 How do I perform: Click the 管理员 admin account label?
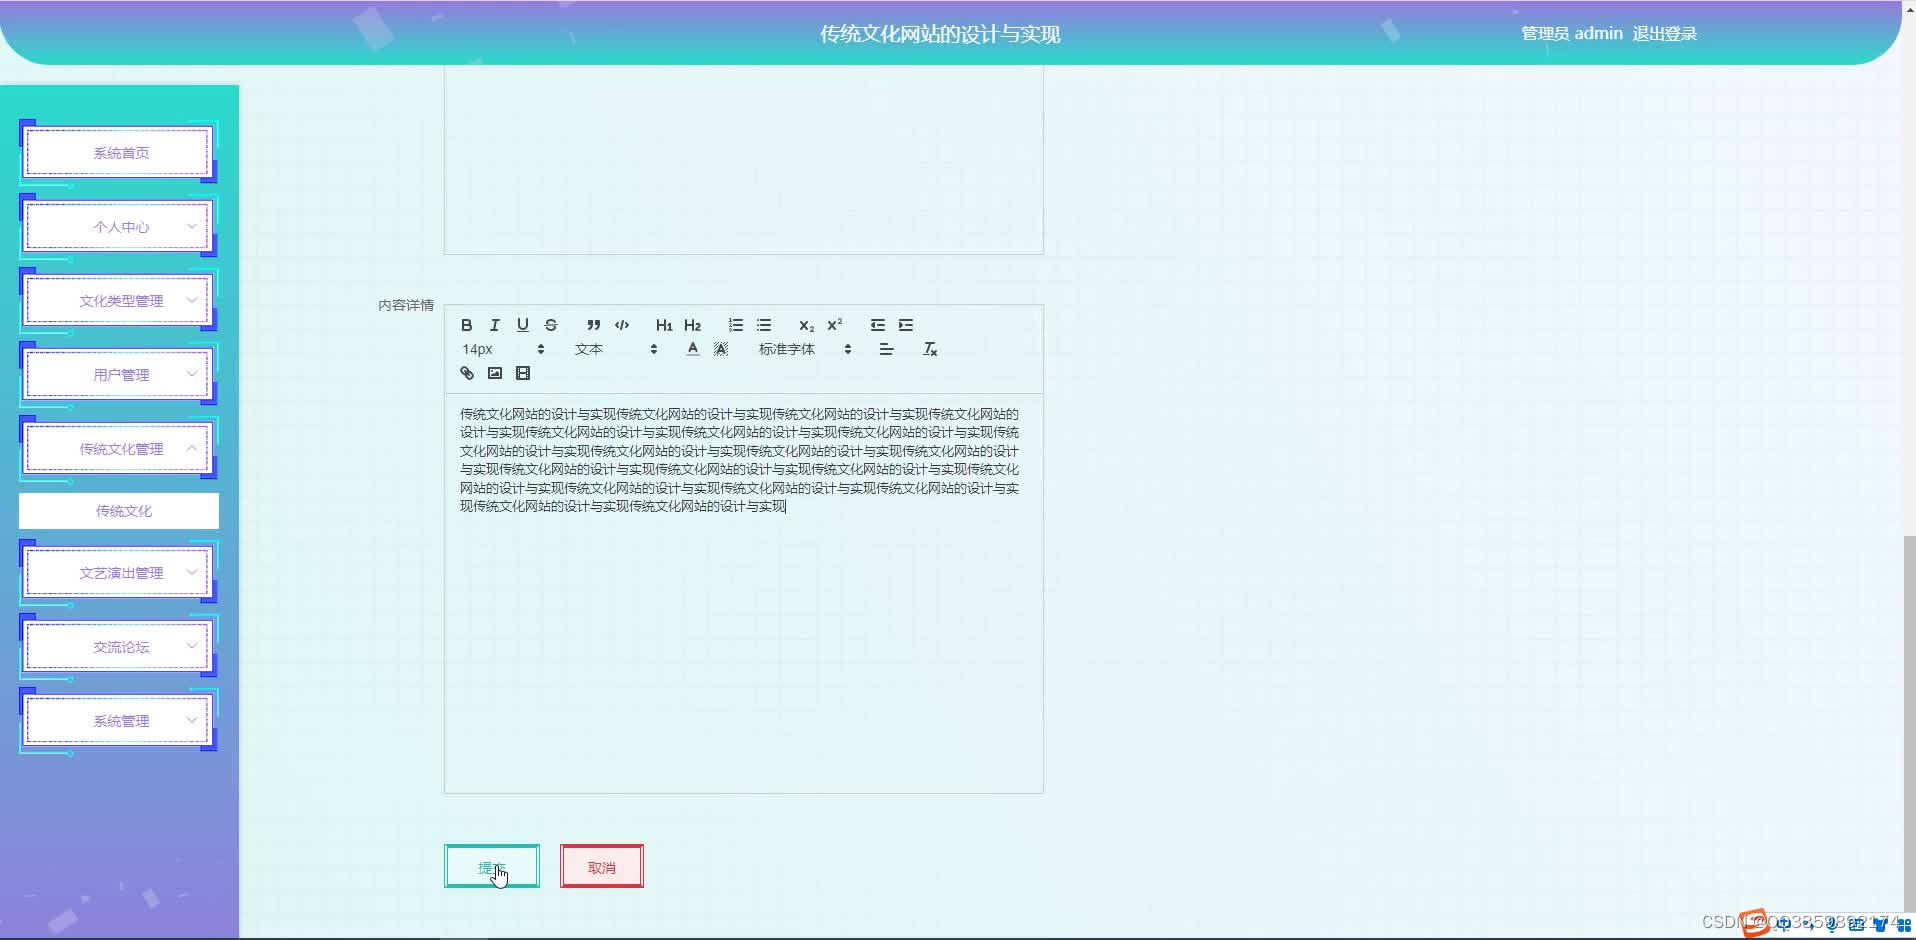(1571, 34)
